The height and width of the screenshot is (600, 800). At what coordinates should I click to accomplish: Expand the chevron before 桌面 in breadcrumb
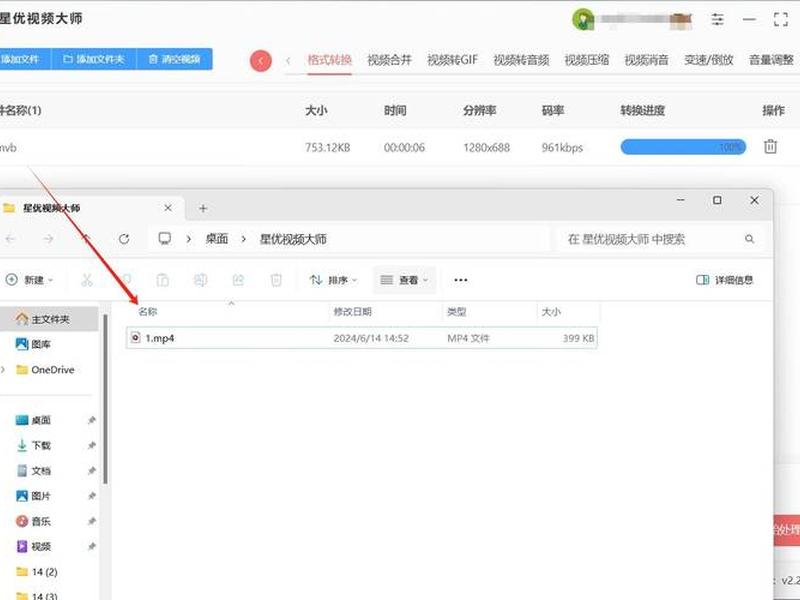tap(189, 239)
